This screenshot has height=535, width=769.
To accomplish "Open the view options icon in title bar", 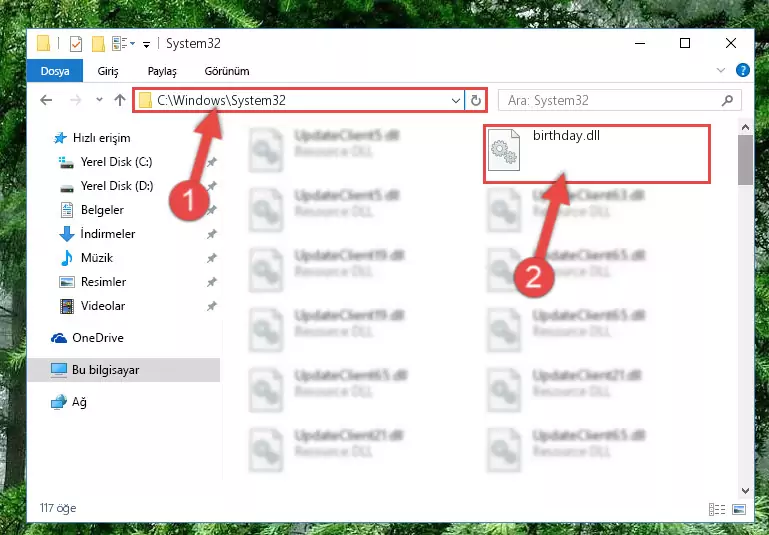I will [x=120, y=44].
